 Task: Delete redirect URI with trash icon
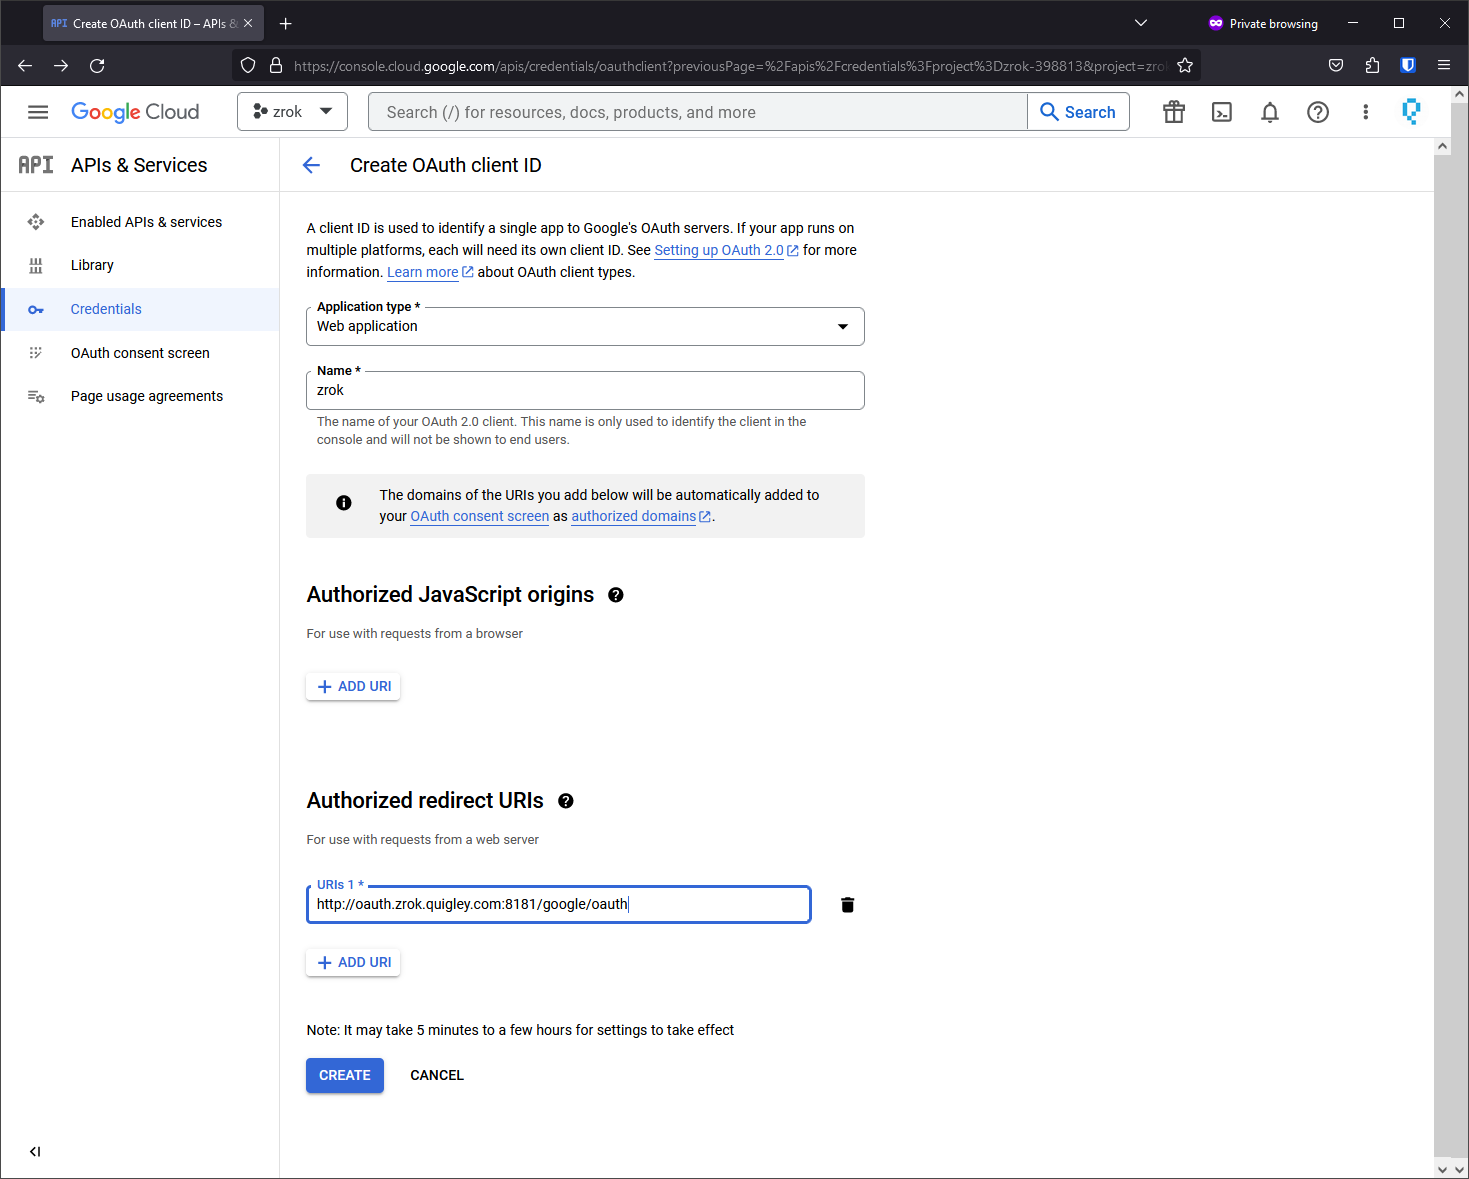(847, 905)
